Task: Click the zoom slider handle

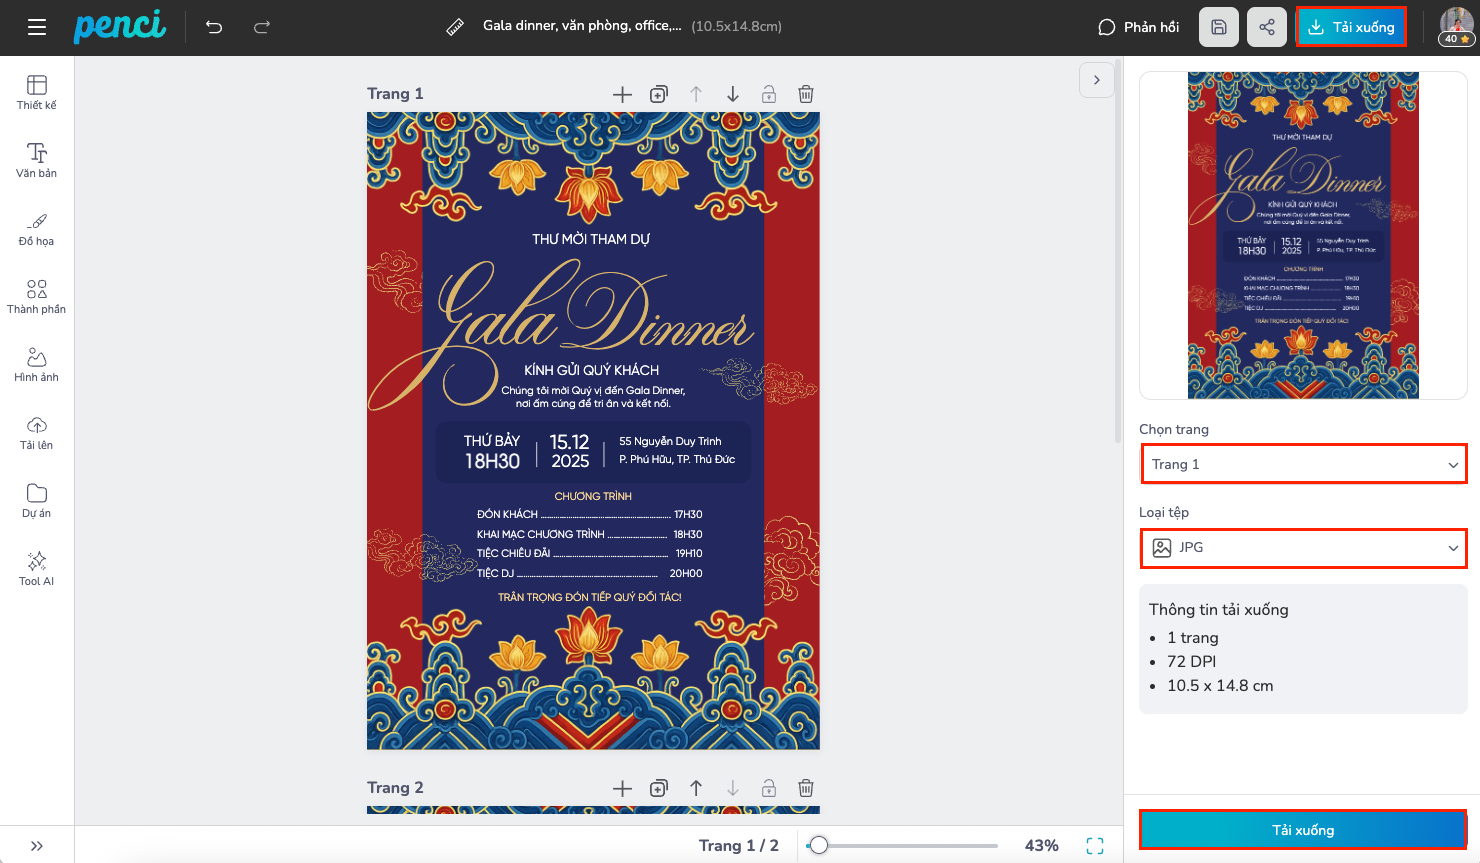Action: [x=819, y=846]
